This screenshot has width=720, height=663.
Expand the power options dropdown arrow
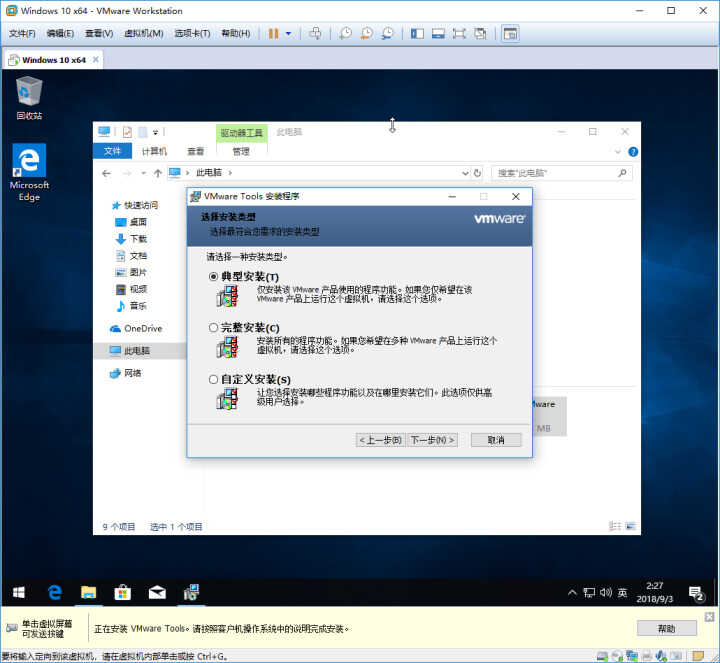(288, 34)
